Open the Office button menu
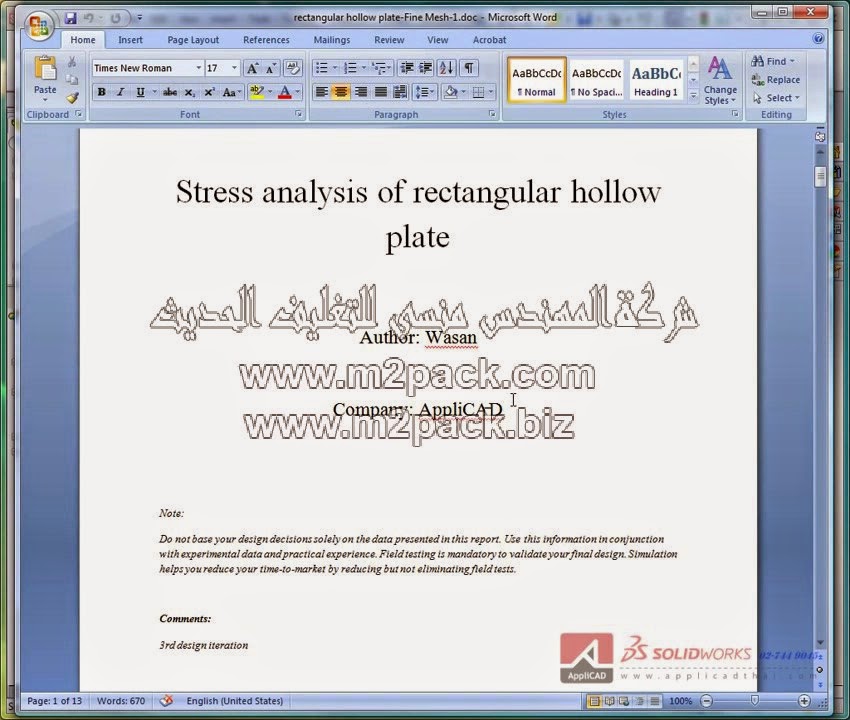 [x=39, y=27]
